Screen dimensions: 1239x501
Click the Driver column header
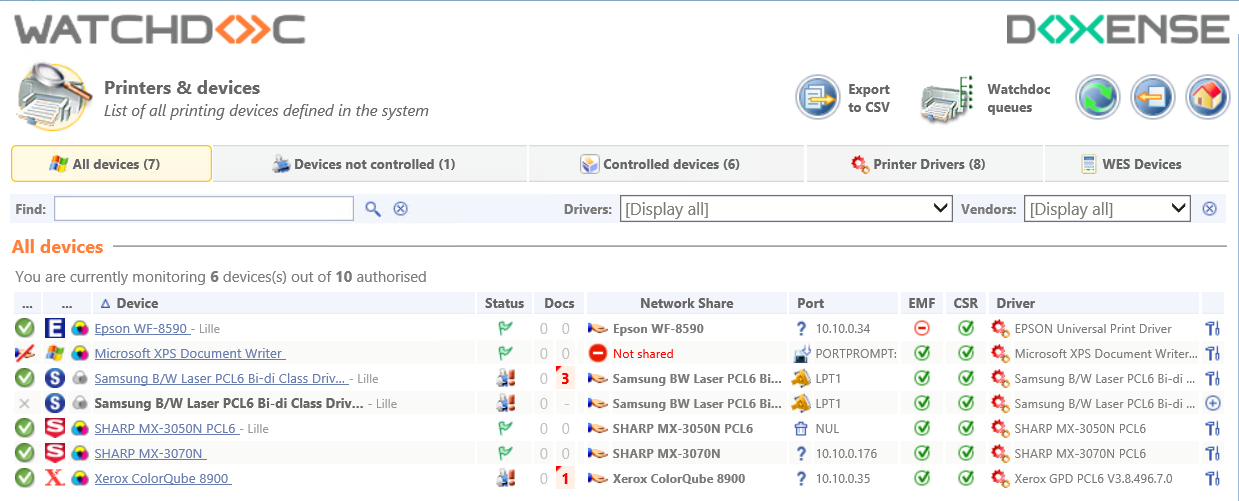tap(1015, 303)
